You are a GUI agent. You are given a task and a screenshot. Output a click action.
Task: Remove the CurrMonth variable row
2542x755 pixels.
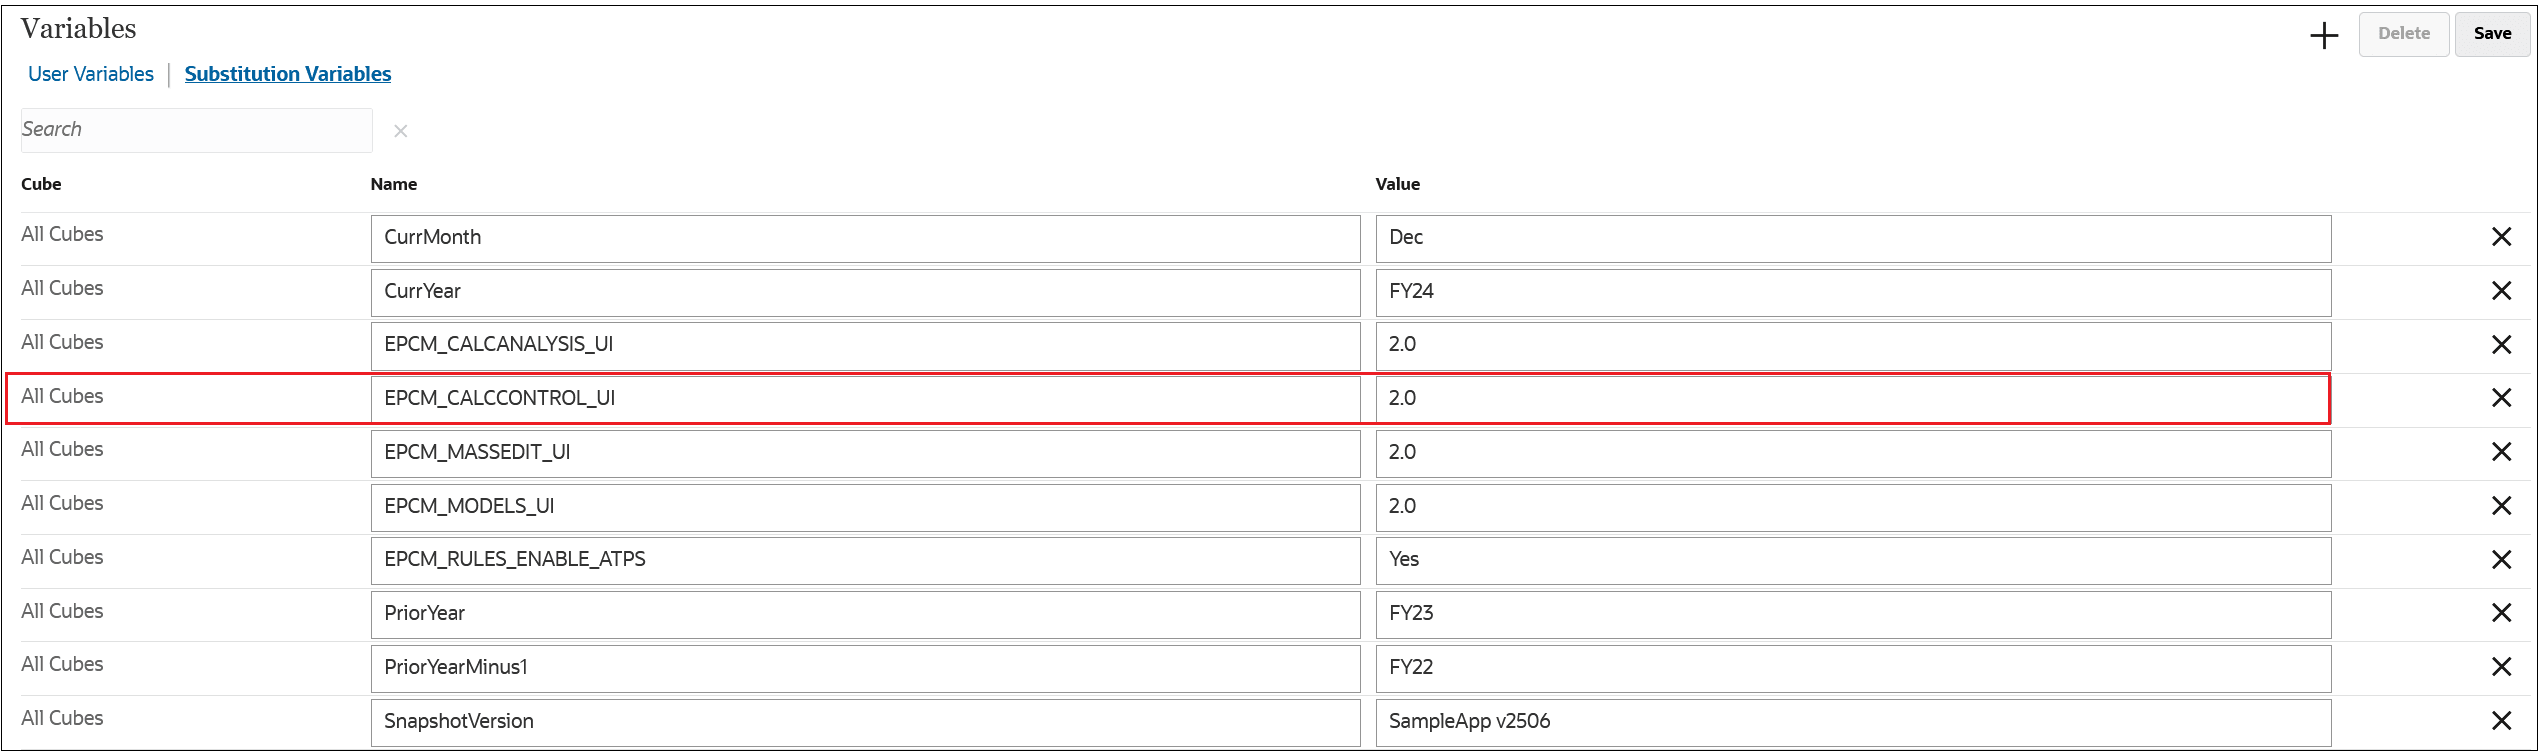(x=2501, y=237)
